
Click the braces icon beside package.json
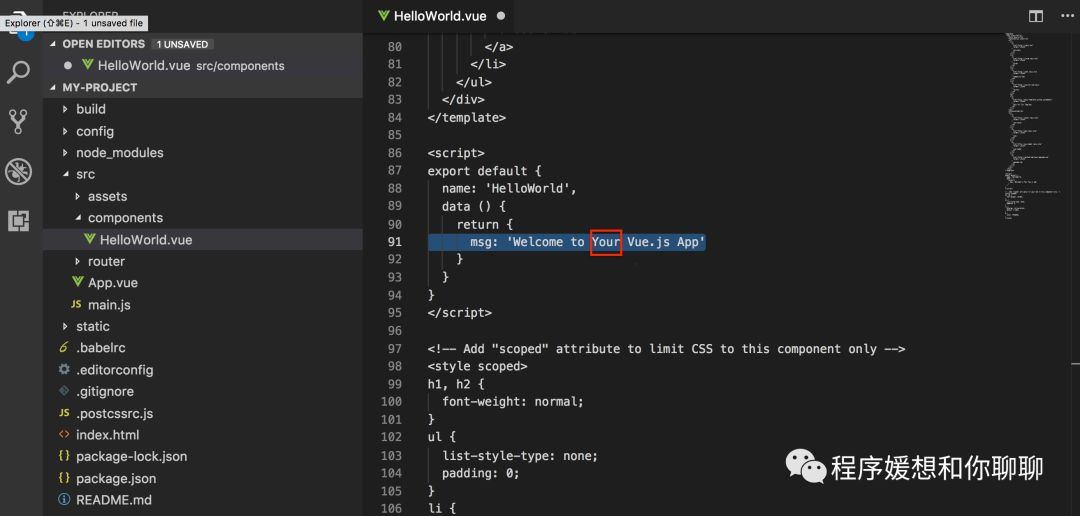coord(65,478)
